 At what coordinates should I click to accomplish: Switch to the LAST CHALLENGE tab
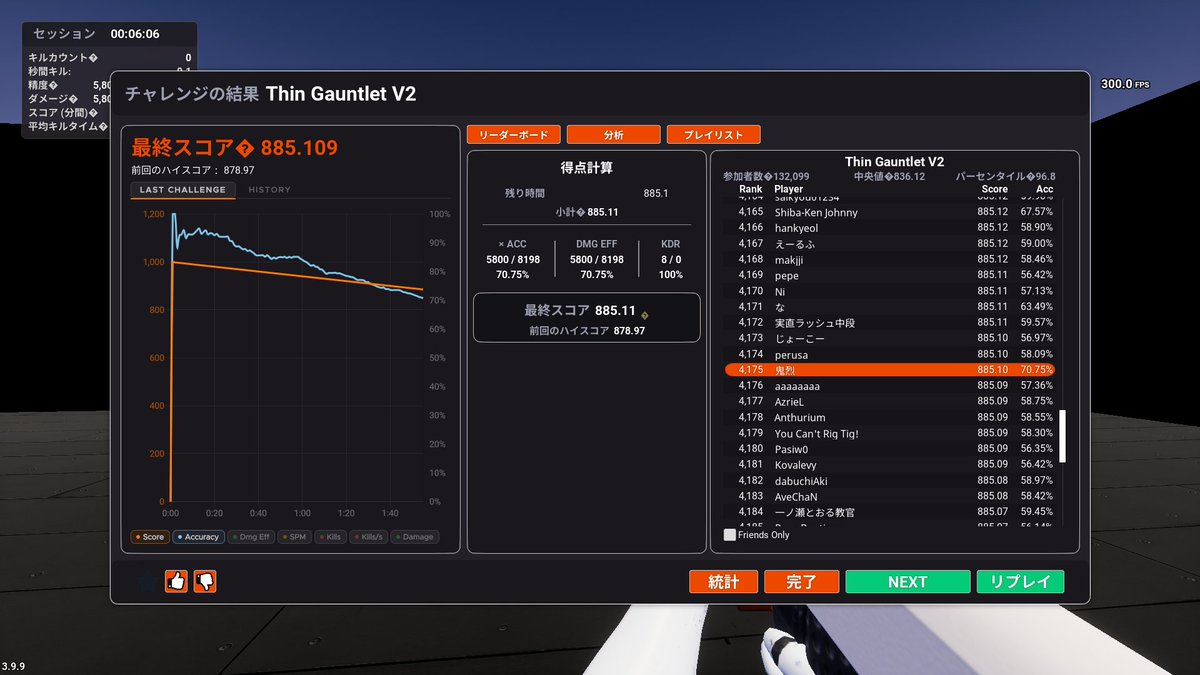[x=183, y=190]
